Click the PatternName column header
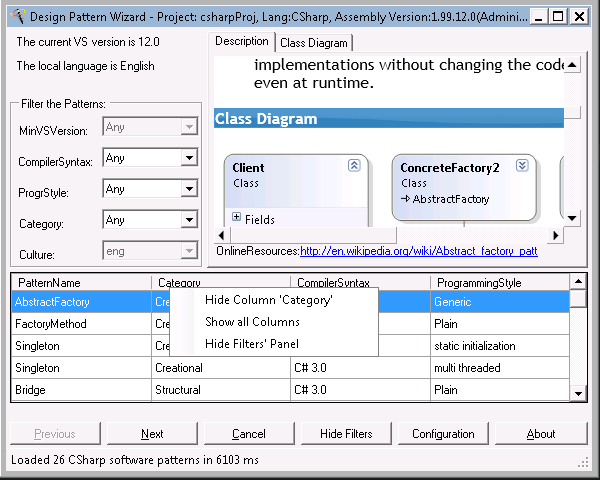This screenshot has height=480, width=600. tap(82, 282)
